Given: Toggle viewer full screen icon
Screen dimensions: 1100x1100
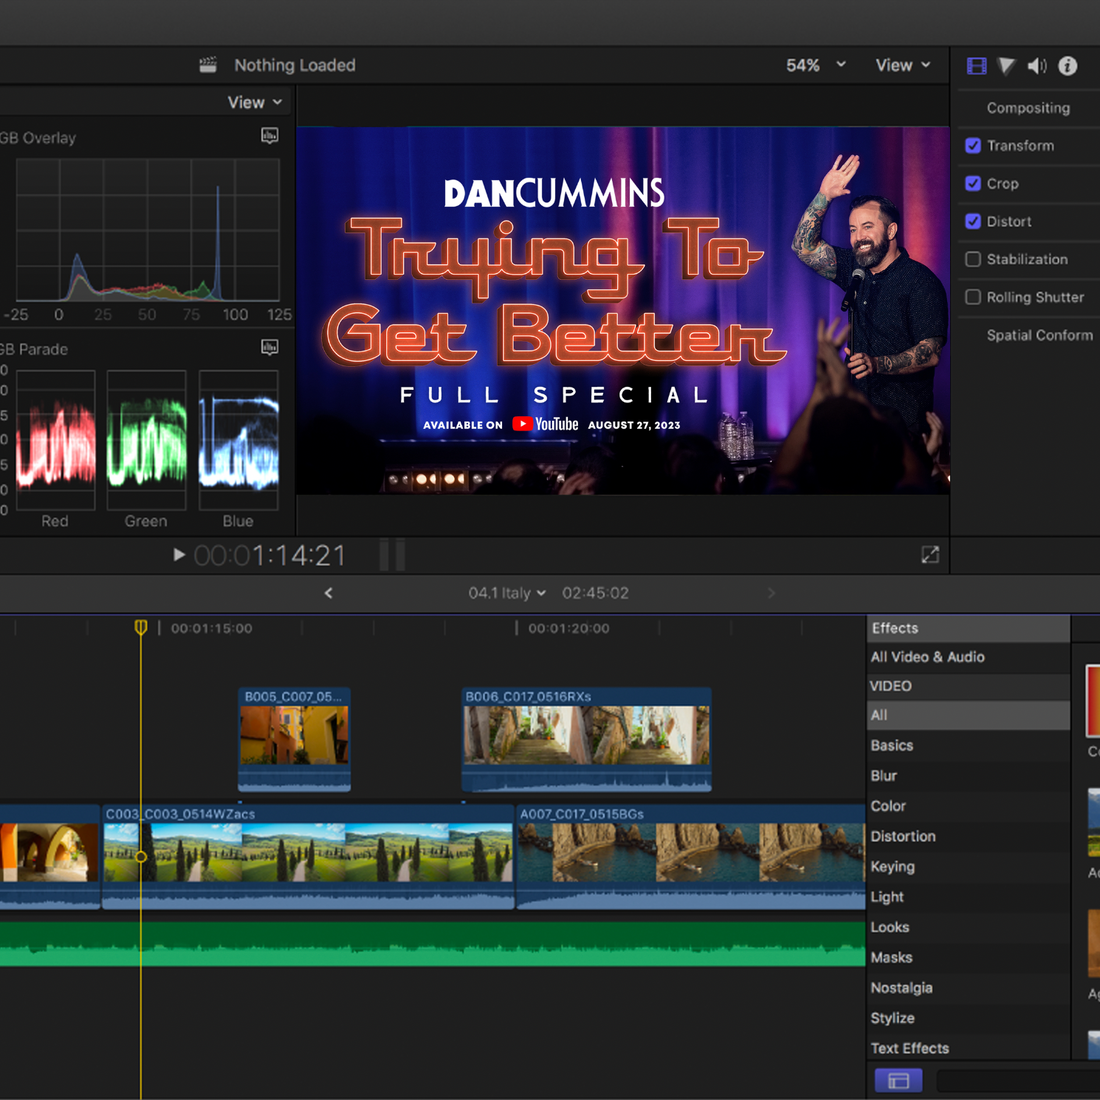Looking at the screenshot, I should pyautogui.click(x=930, y=555).
